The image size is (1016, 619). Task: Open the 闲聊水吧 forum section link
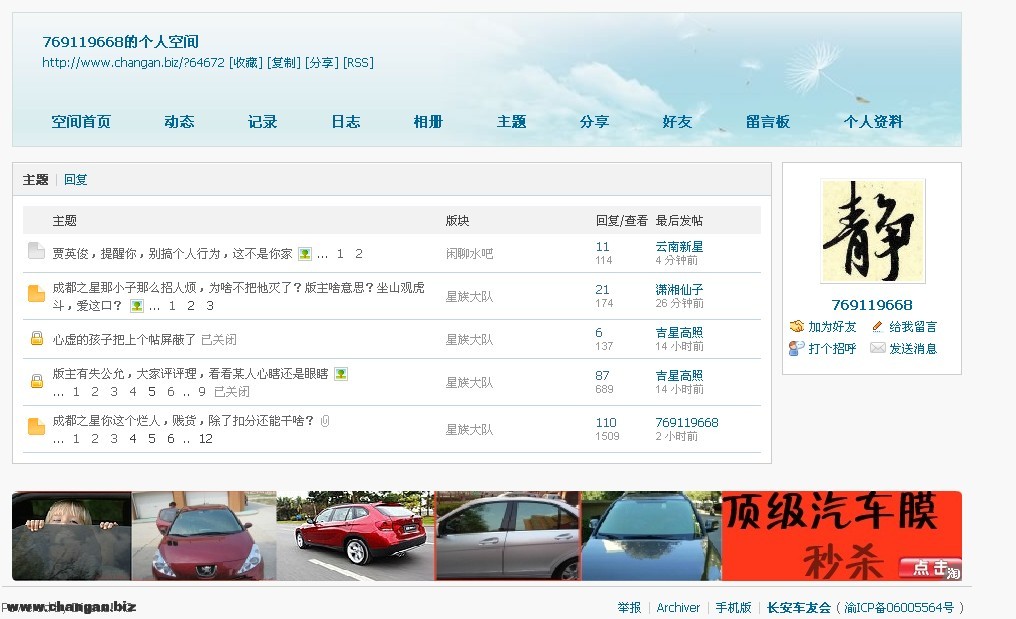(x=469, y=254)
